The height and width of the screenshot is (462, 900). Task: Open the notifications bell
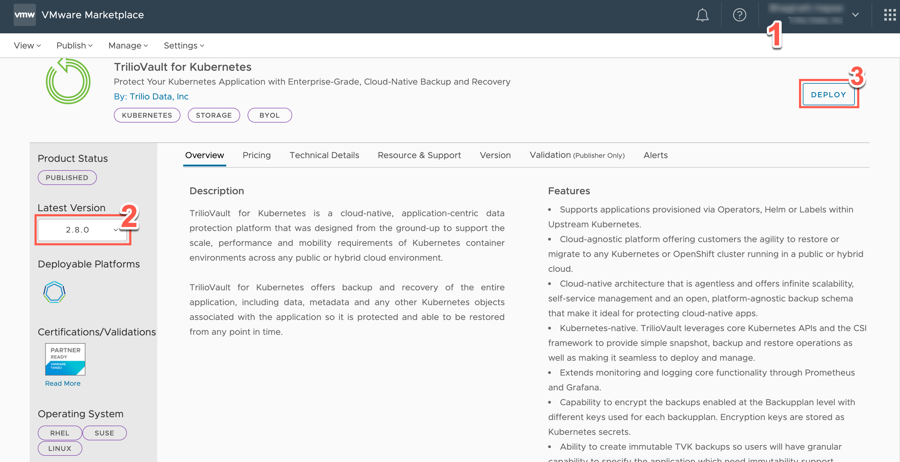coord(702,15)
